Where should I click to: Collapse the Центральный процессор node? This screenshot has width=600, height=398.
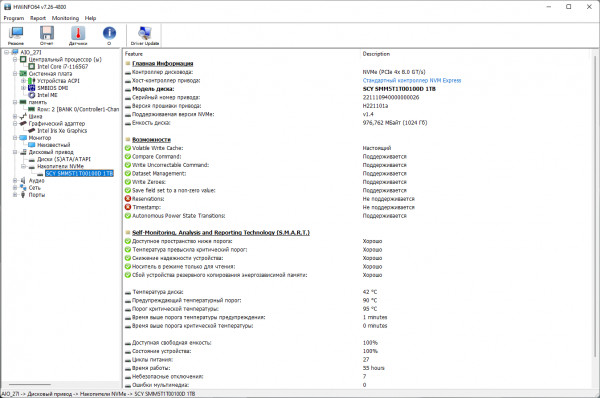[x=15, y=59]
